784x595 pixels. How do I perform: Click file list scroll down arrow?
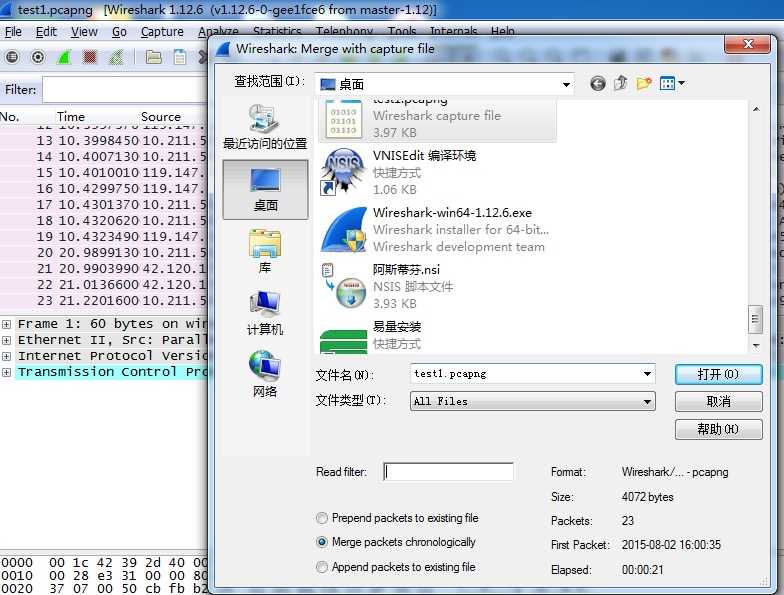[x=756, y=346]
